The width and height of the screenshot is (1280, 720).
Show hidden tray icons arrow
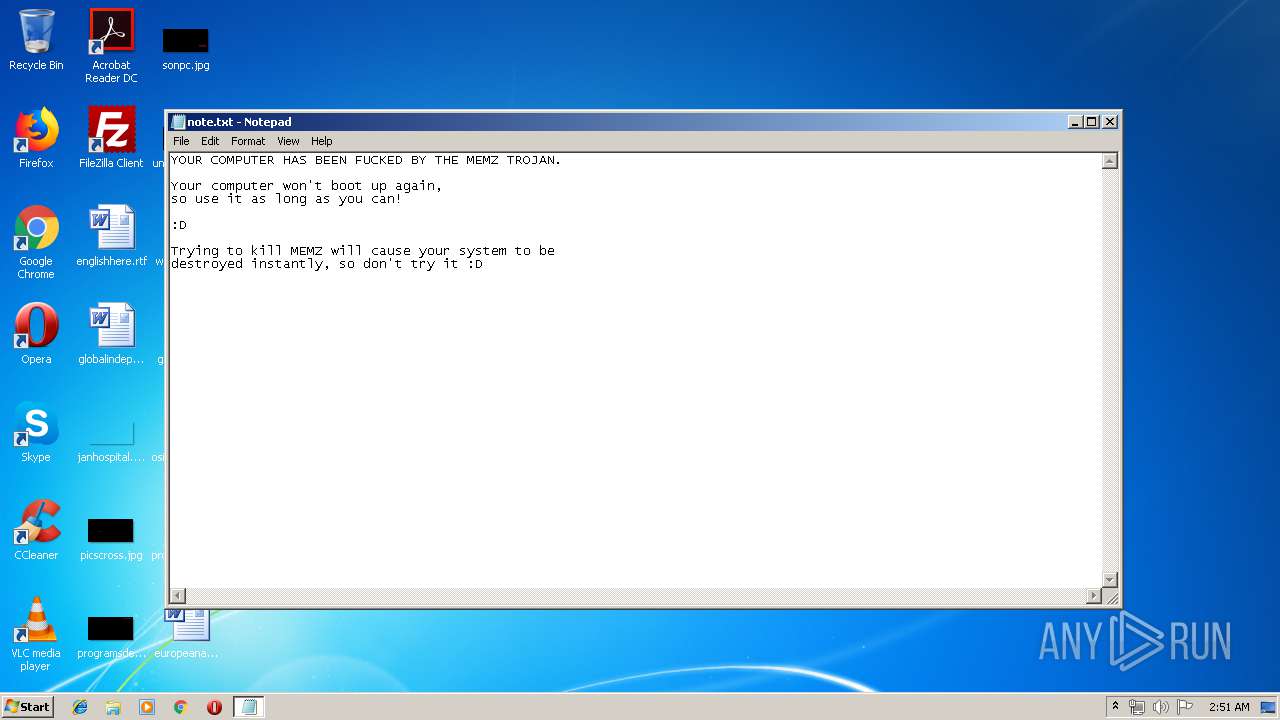[x=1115, y=707]
